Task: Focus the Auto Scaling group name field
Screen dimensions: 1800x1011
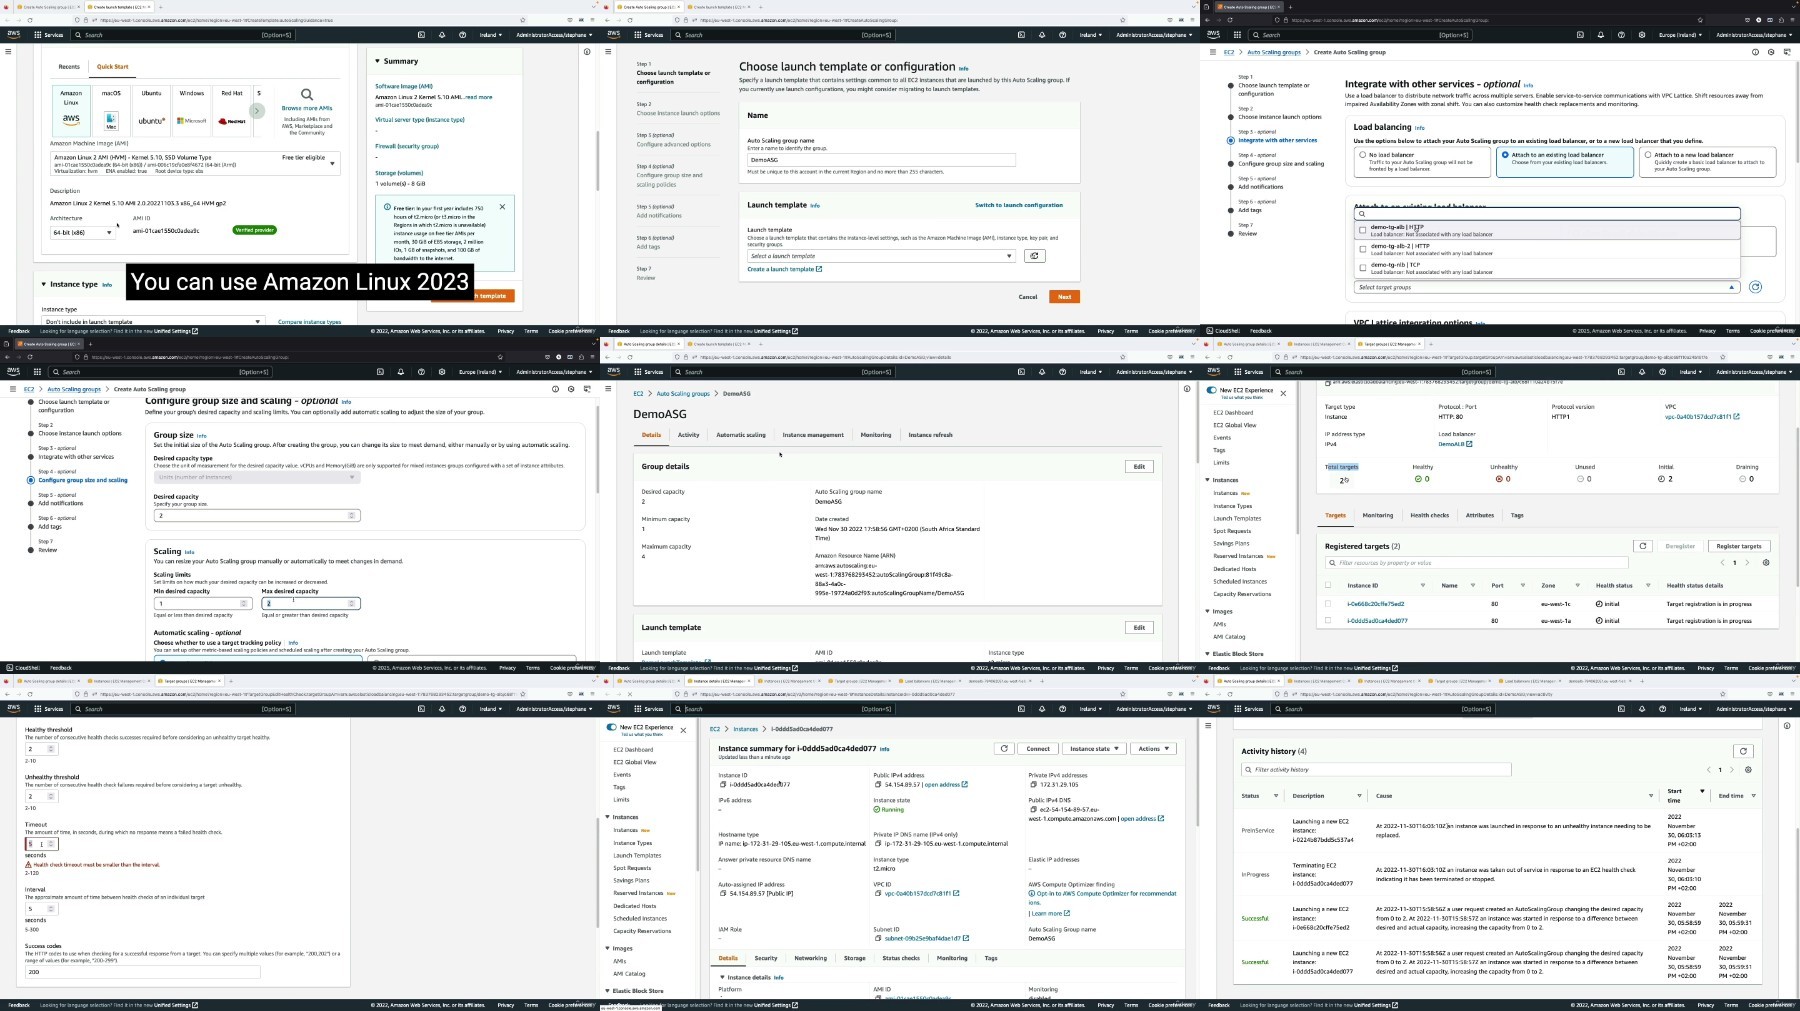Action: coord(881,160)
